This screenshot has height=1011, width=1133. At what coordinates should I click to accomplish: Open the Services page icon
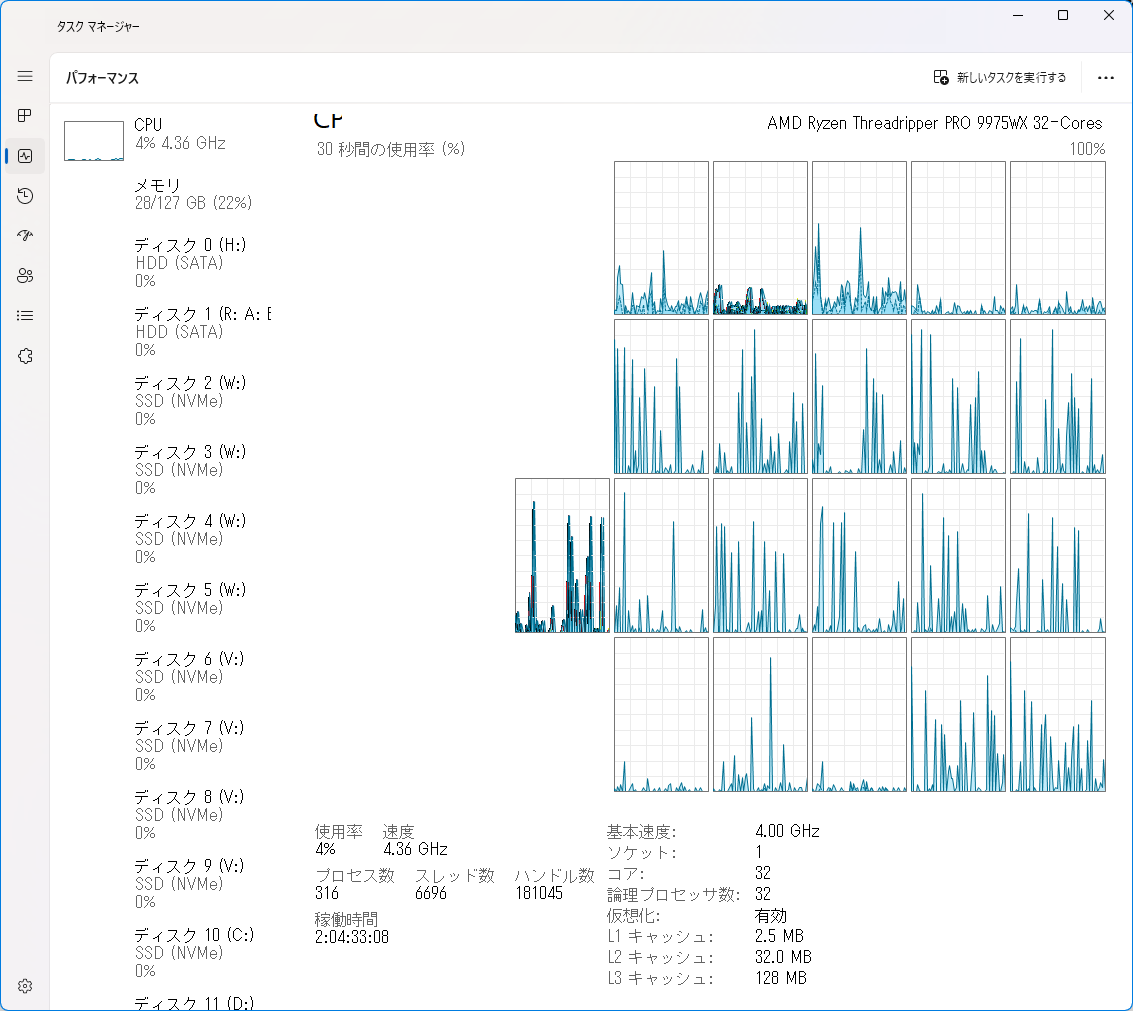pyautogui.click(x=25, y=356)
